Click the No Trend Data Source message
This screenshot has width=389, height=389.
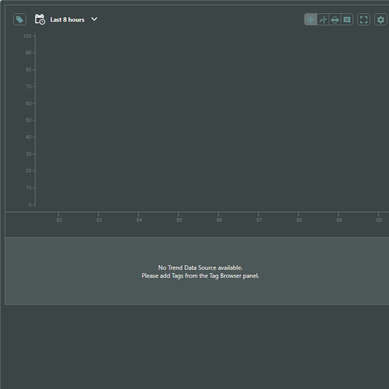(x=200, y=268)
